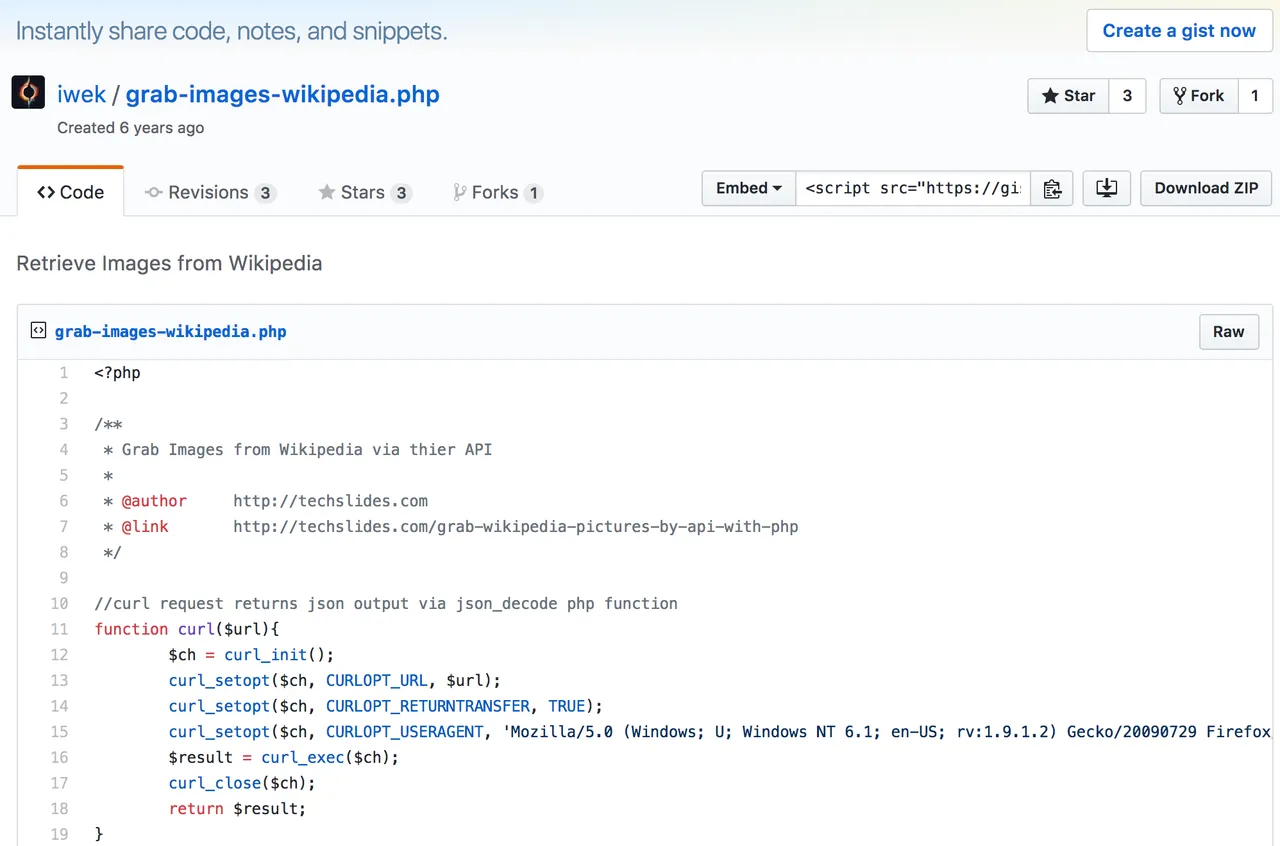Click 'Instantly share code, notes, and snippets.' tagline
The width and height of the screenshot is (1280, 846).
(x=232, y=31)
